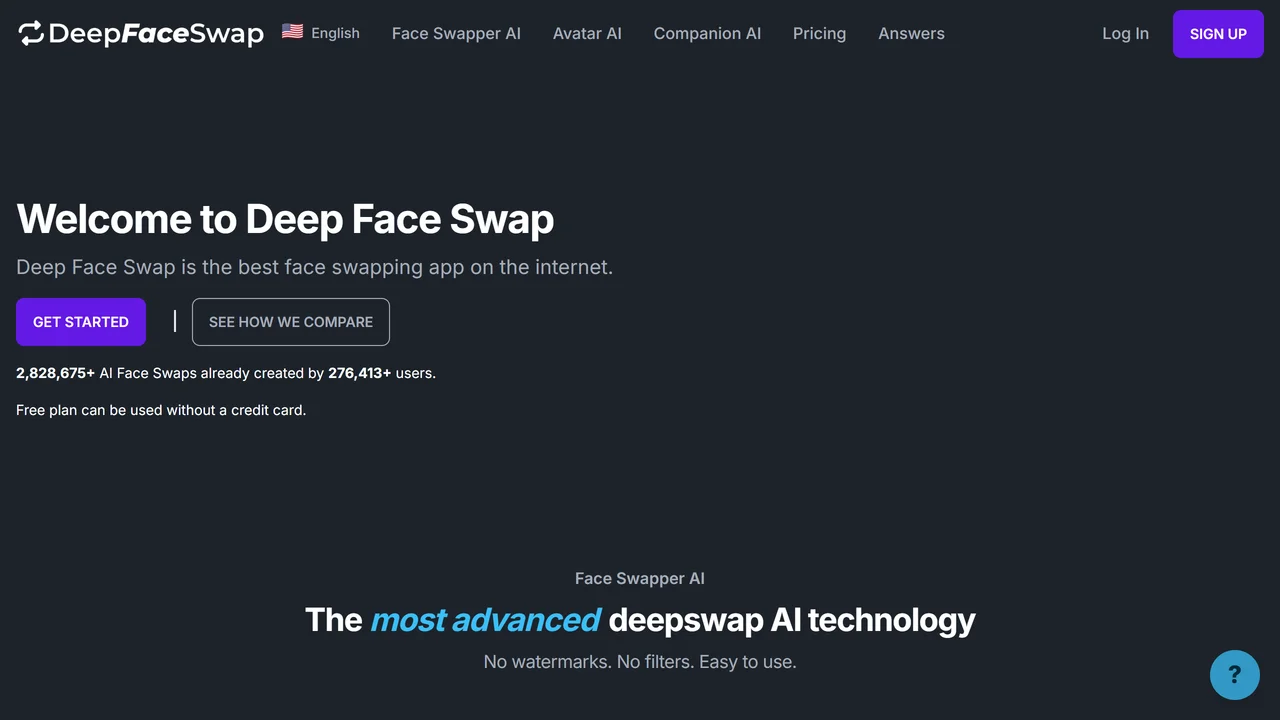Click SEE HOW WE COMPARE button
Viewport: 1280px width, 720px height.
tap(291, 322)
